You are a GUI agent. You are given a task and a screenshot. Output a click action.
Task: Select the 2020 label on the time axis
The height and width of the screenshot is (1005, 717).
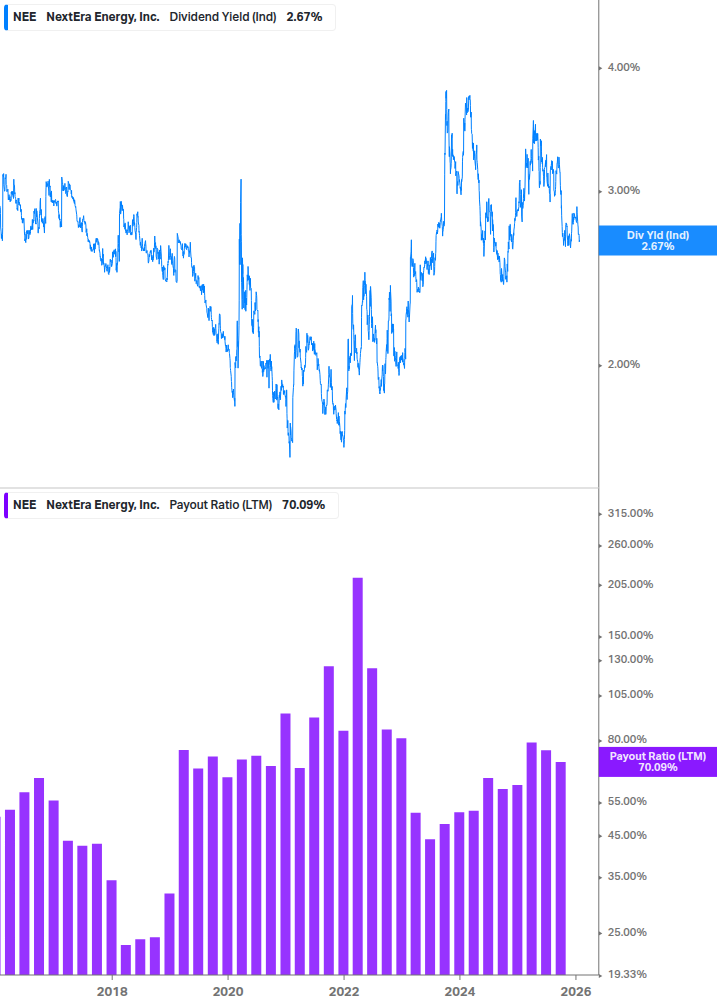(228, 991)
